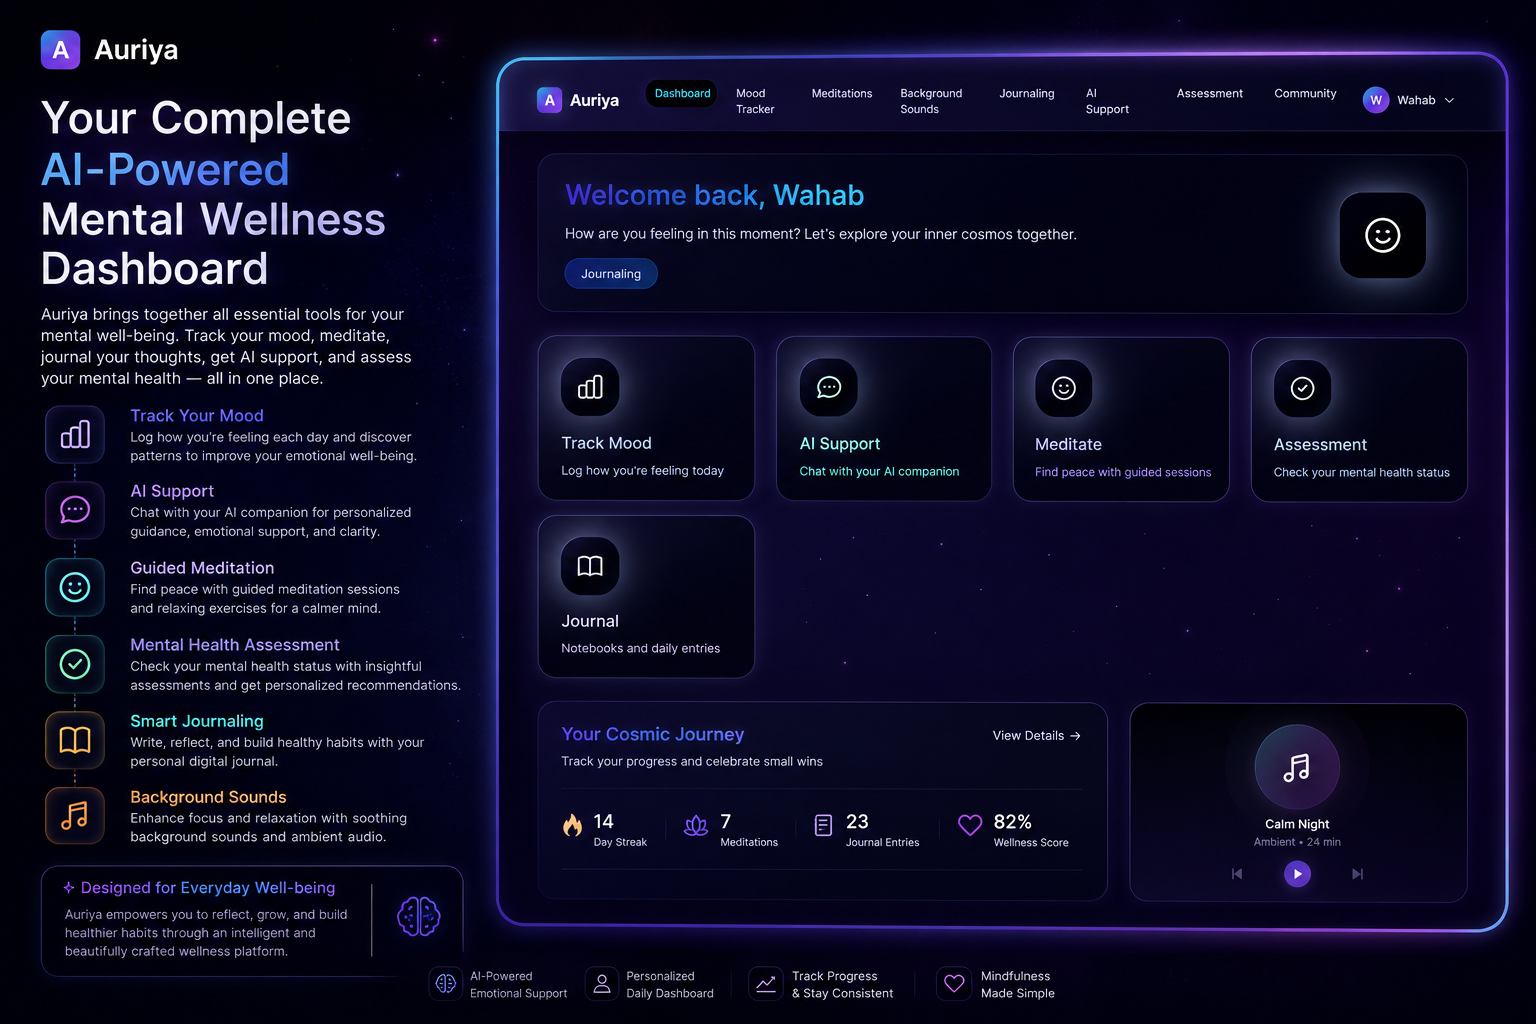
Task: Open the AI Support nav tab
Action: [1107, 101]
